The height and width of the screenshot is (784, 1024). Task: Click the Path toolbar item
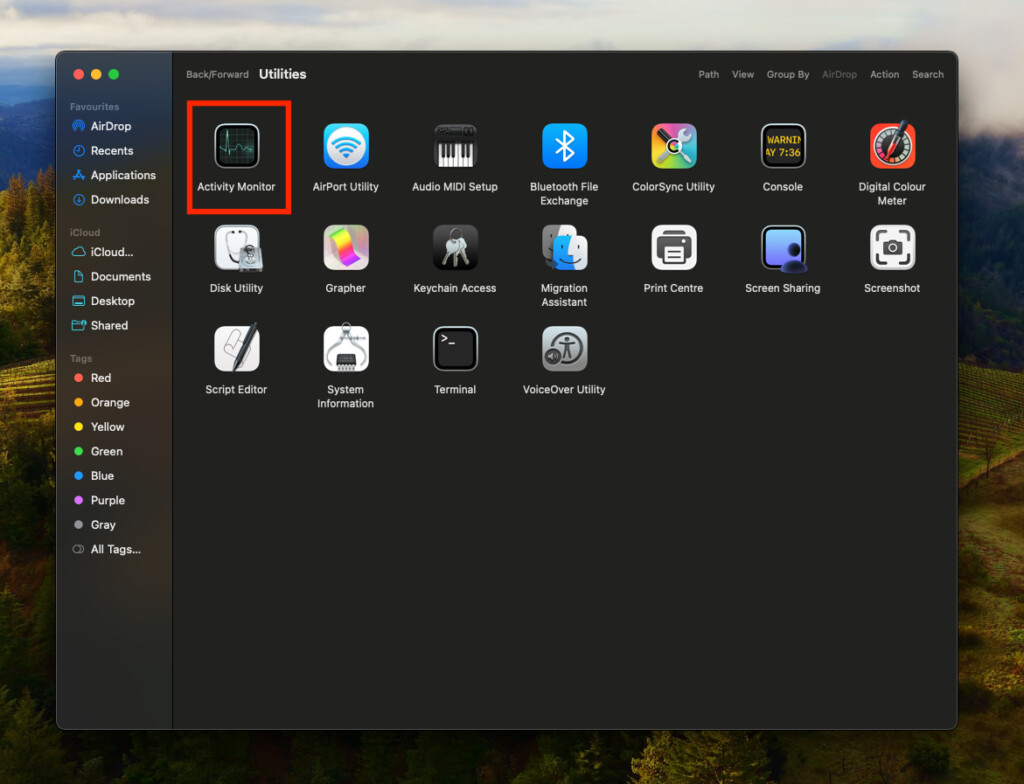coord(708,75)
